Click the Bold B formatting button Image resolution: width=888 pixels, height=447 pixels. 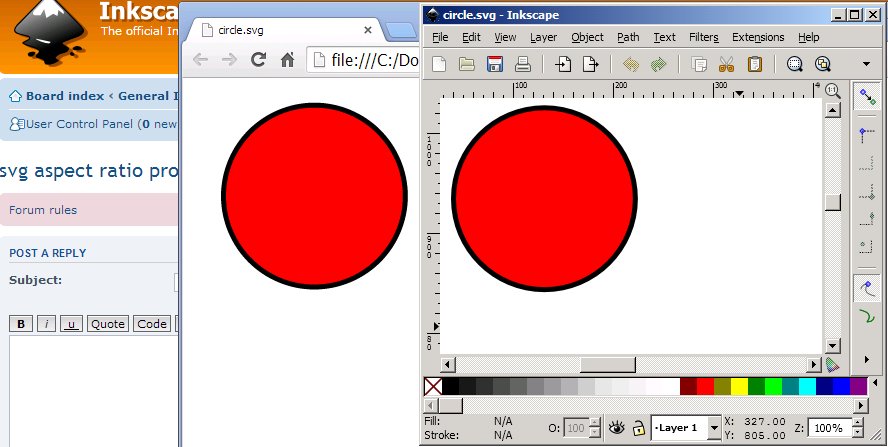(21, 324)
